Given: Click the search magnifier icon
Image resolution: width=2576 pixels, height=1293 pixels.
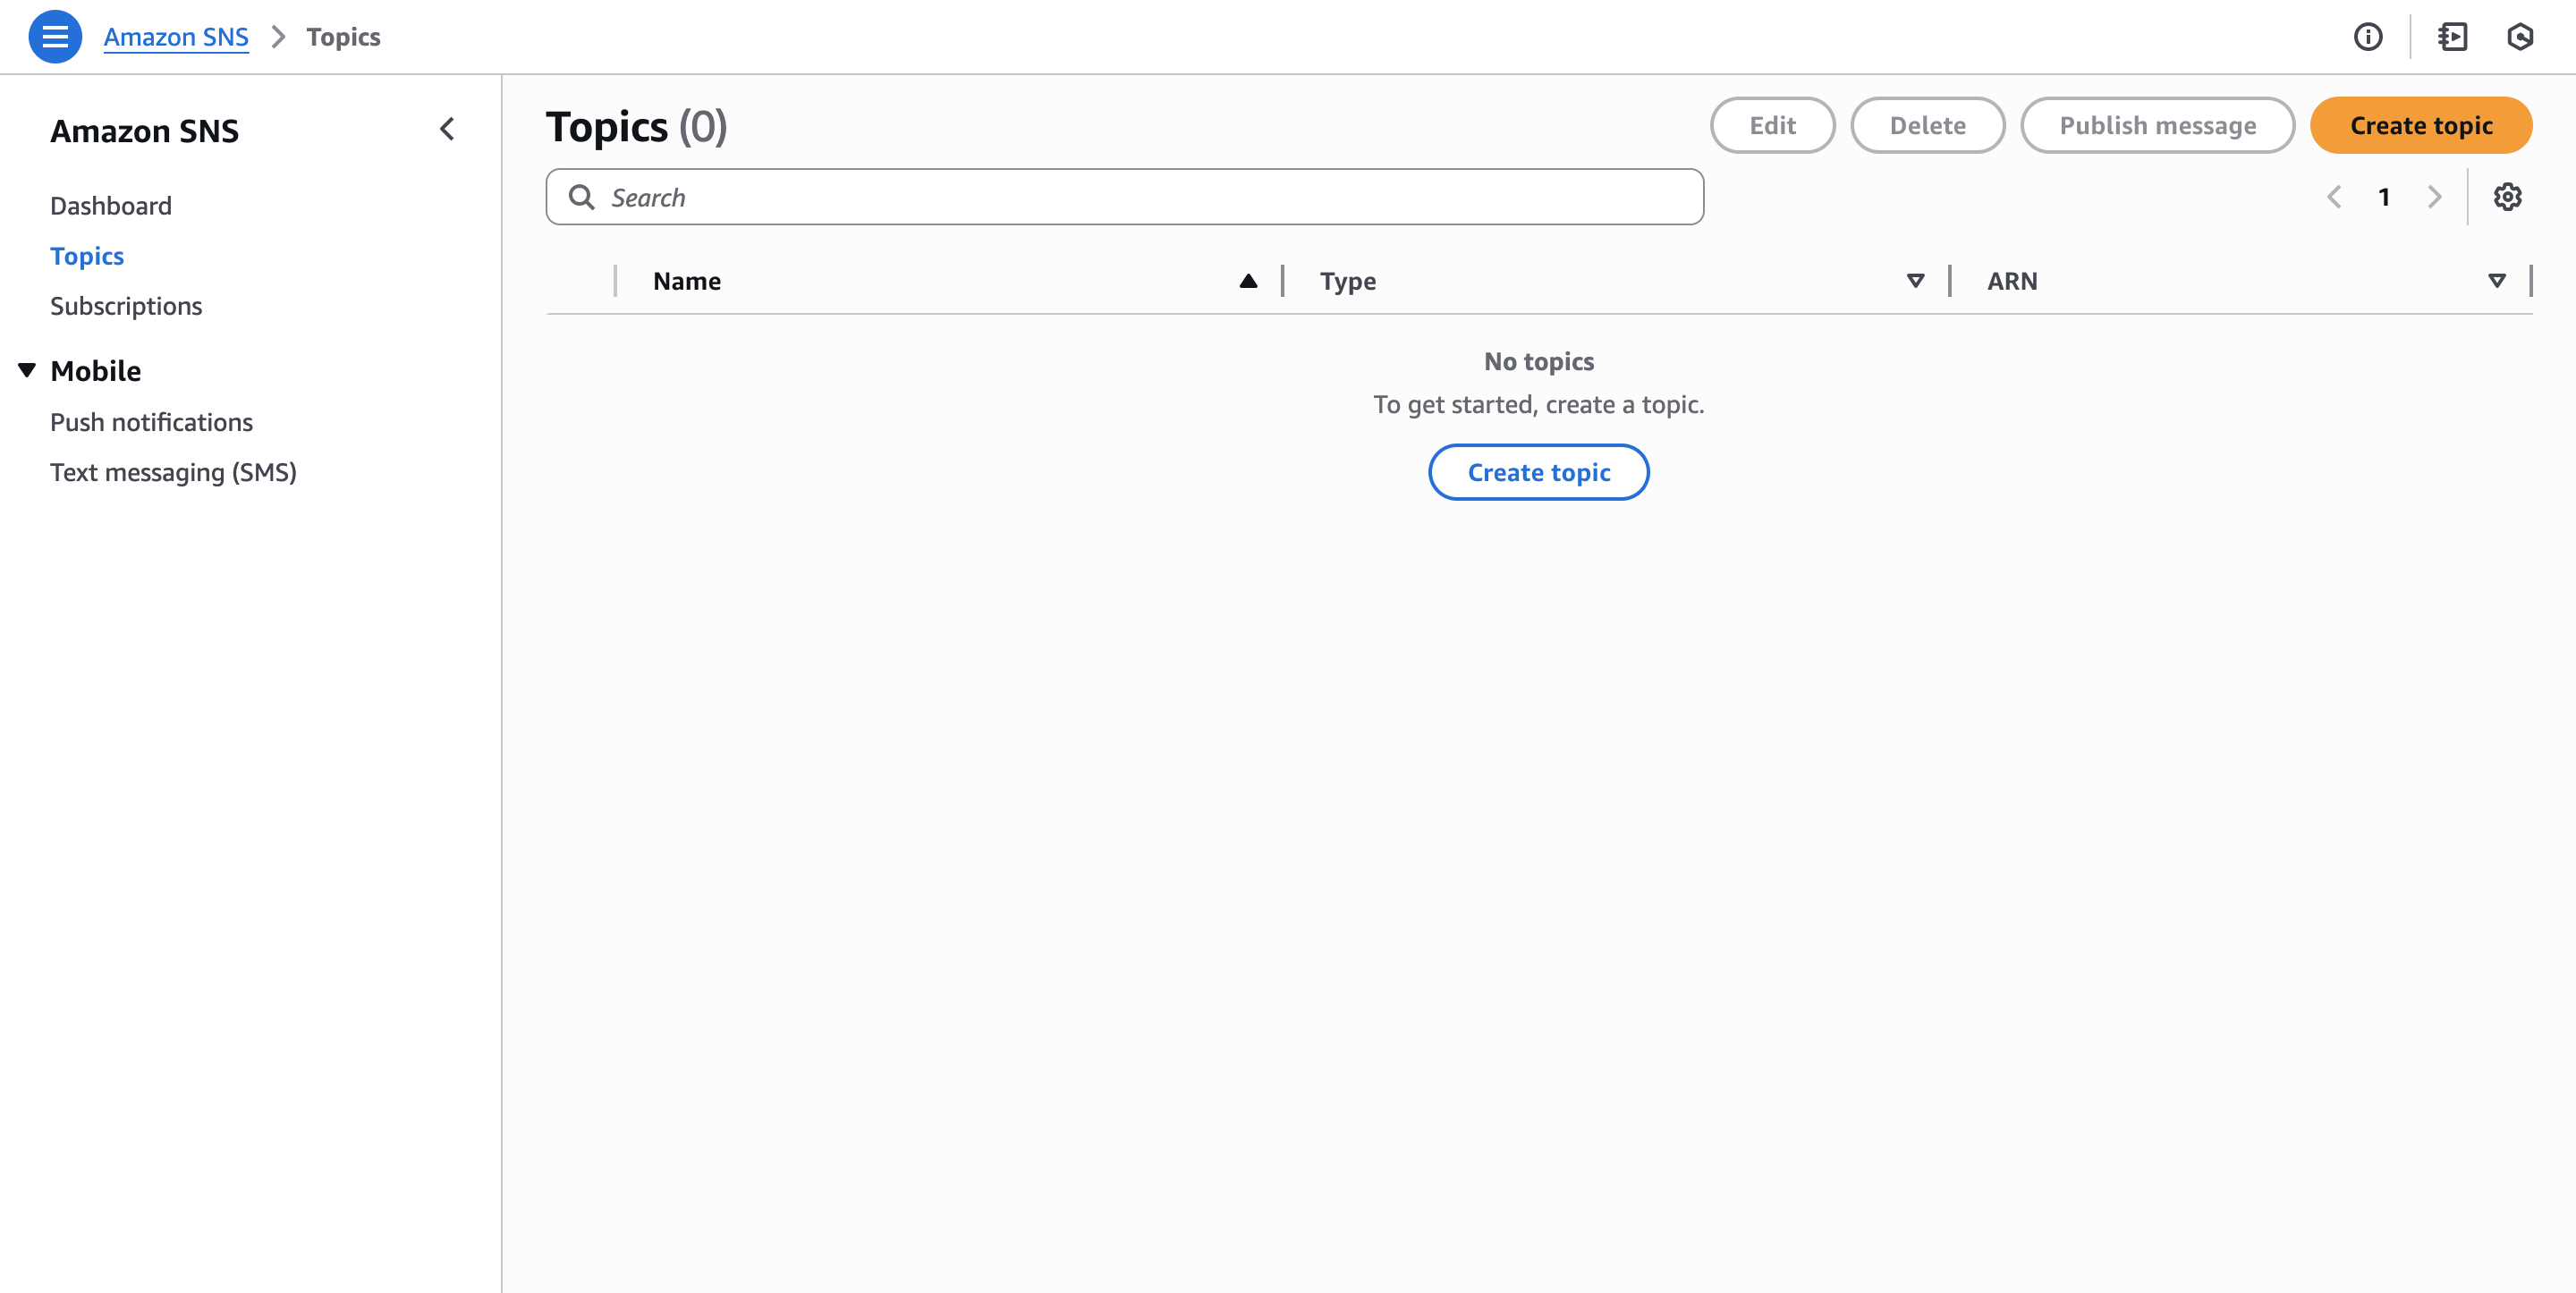Looking at the screenshot, I should (582, 197).
